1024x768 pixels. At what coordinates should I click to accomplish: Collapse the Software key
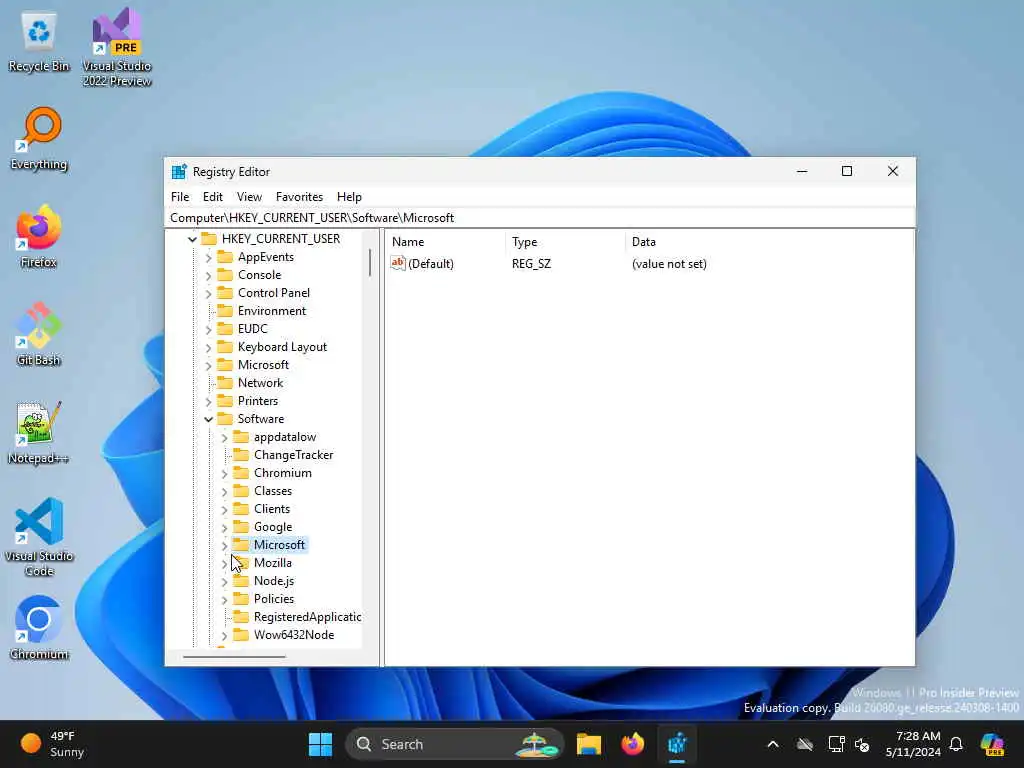(x=208, y=419)
